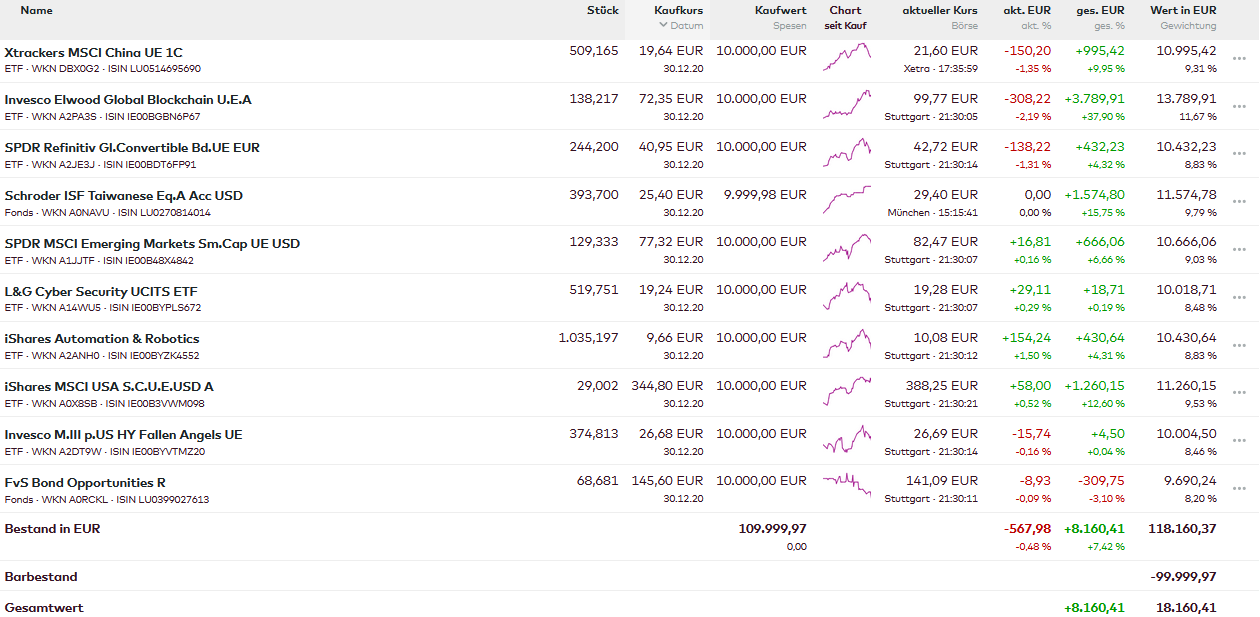
Task: Sort by Wert in EUR column
Action: 1183,10
